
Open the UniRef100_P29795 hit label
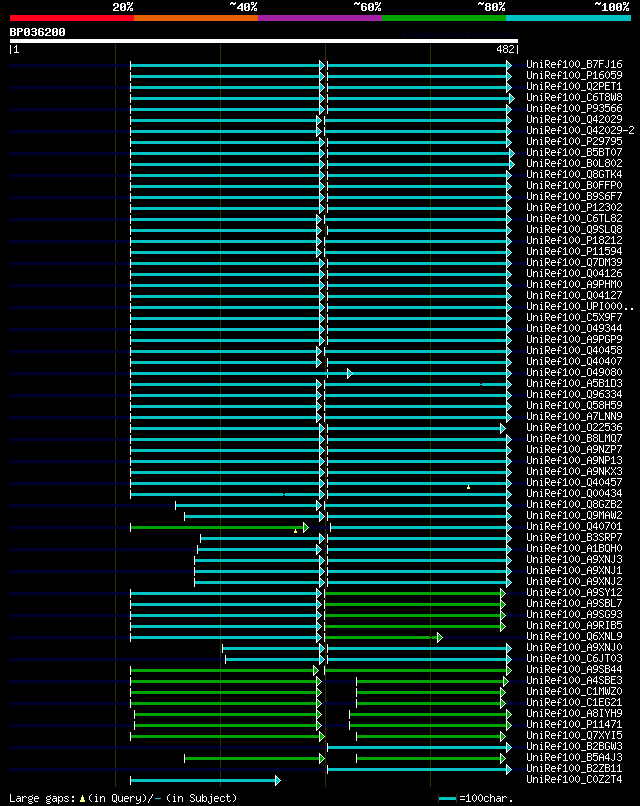(x=574, y=141)
